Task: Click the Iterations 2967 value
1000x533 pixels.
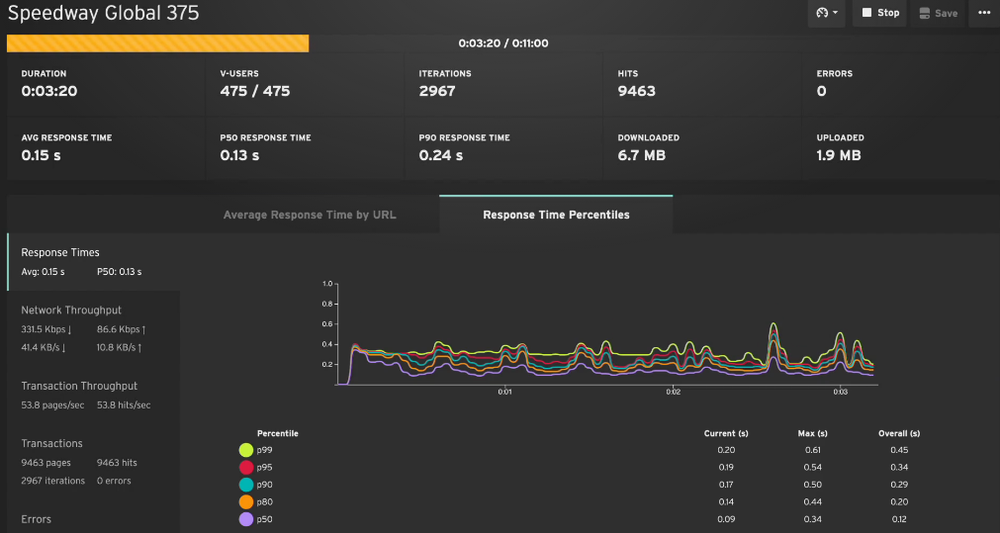Action: pyautogui.click(x=438, y=91)
